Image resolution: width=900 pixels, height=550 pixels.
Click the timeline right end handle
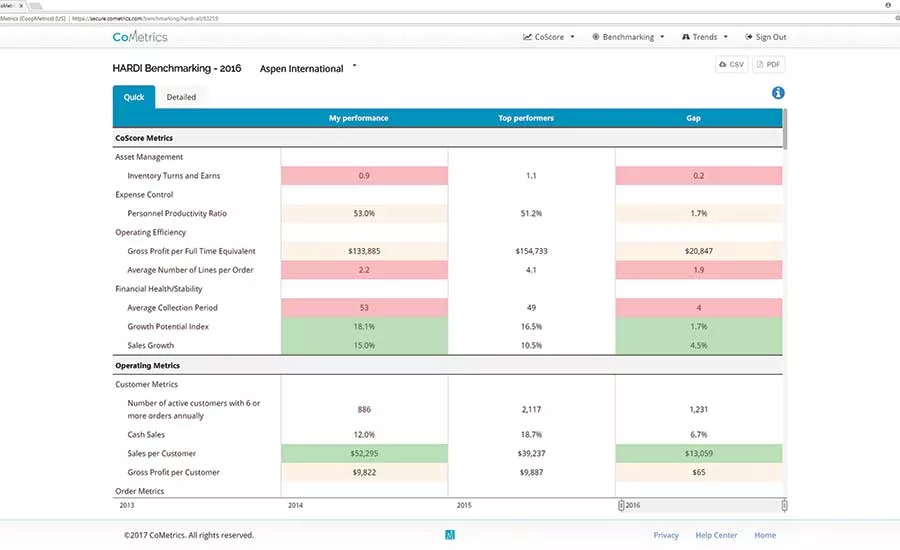pyautogui.click(x=784, y=505)
